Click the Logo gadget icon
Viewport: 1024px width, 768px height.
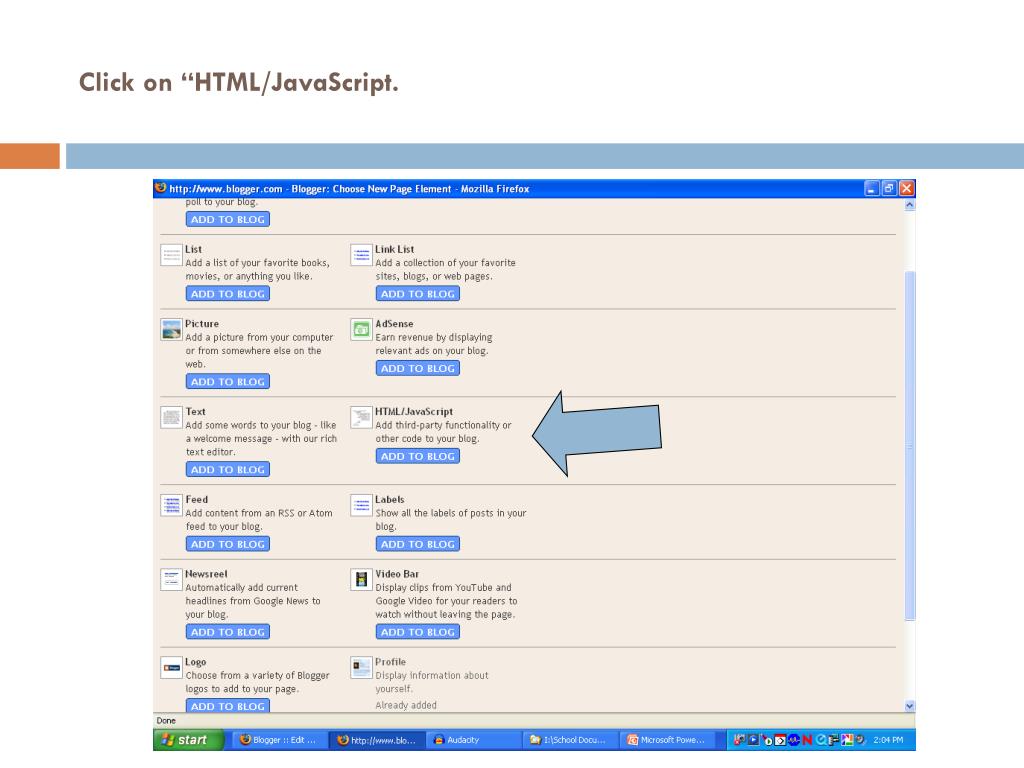tap(171, 667)
